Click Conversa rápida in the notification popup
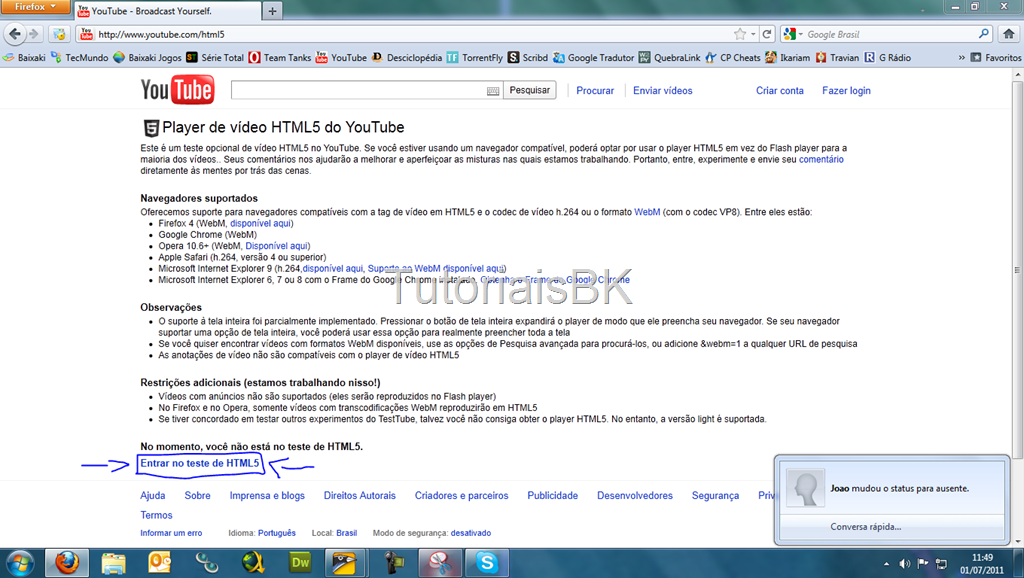The height and width of the screenshot is (578, 1024). pyautogui.click(x=865, y=526)
